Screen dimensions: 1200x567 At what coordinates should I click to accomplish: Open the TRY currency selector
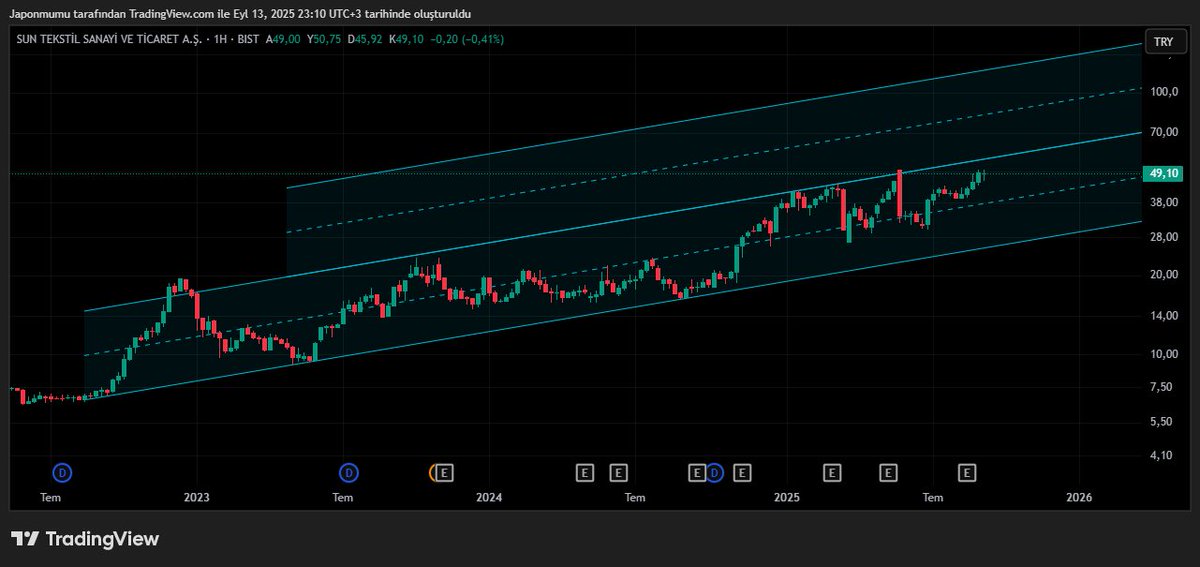1163,42
